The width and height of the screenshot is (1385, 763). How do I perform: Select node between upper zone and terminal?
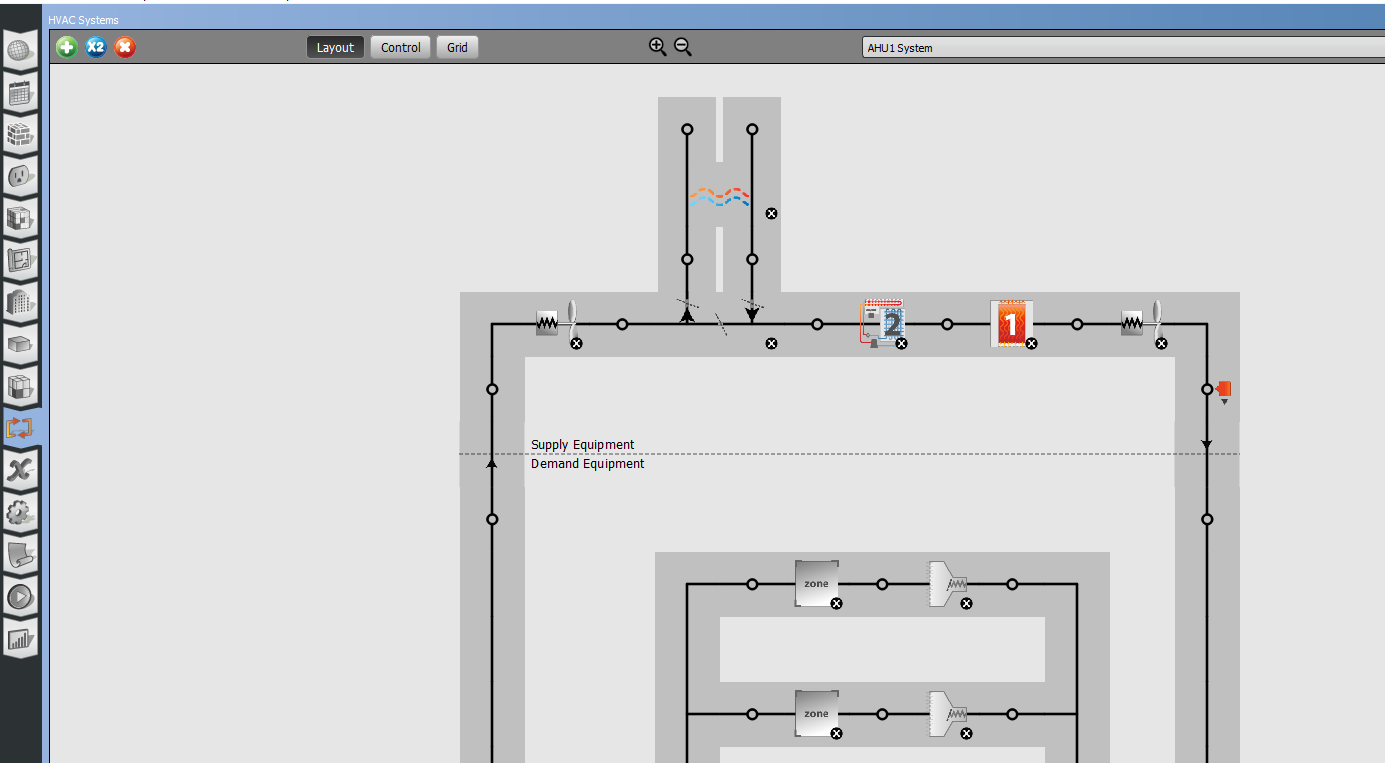(x=882, y=584)
